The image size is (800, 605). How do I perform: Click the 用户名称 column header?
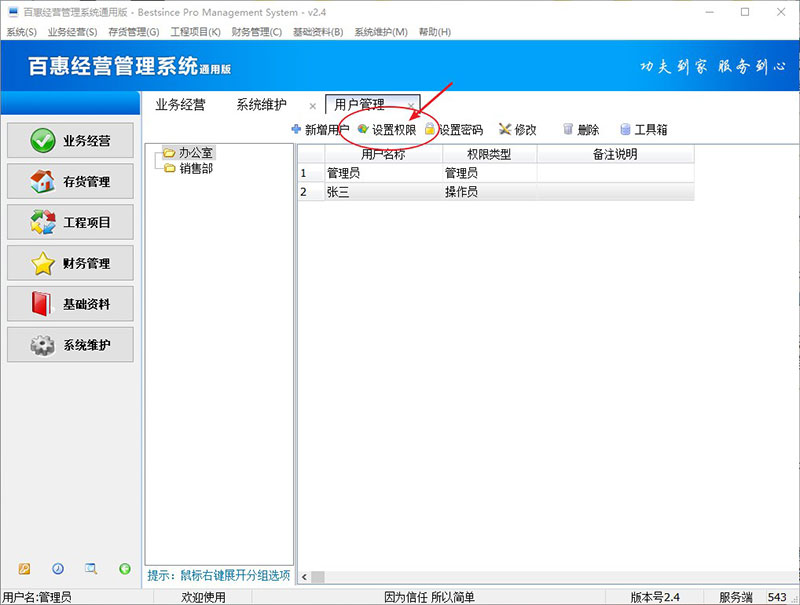(383, 154)
